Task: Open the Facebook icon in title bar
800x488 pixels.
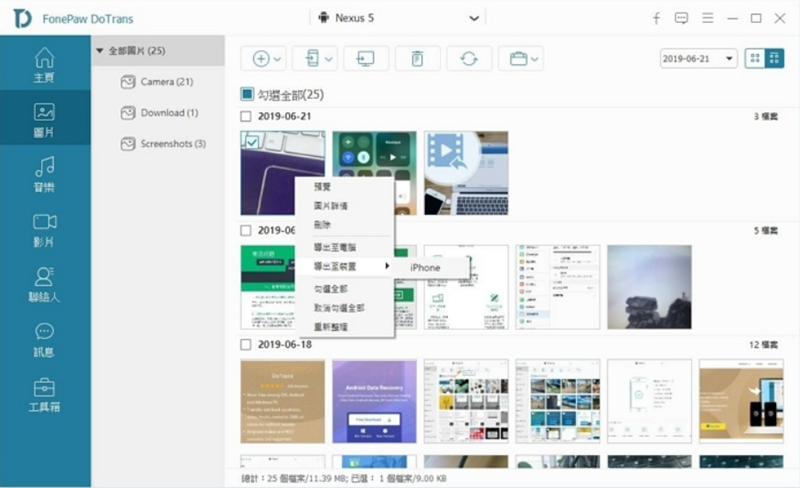Action: 657,18
